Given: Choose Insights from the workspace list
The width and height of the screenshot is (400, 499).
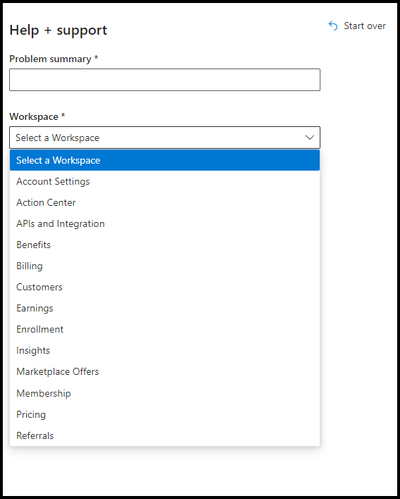Looking at the screenshot, I should point(165,351).
